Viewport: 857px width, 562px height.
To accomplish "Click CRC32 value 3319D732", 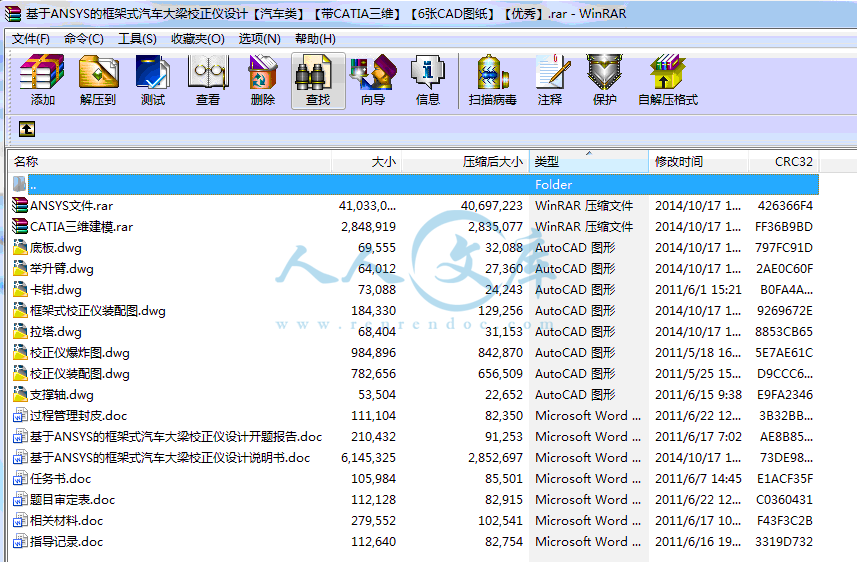I will pos(784,541).
